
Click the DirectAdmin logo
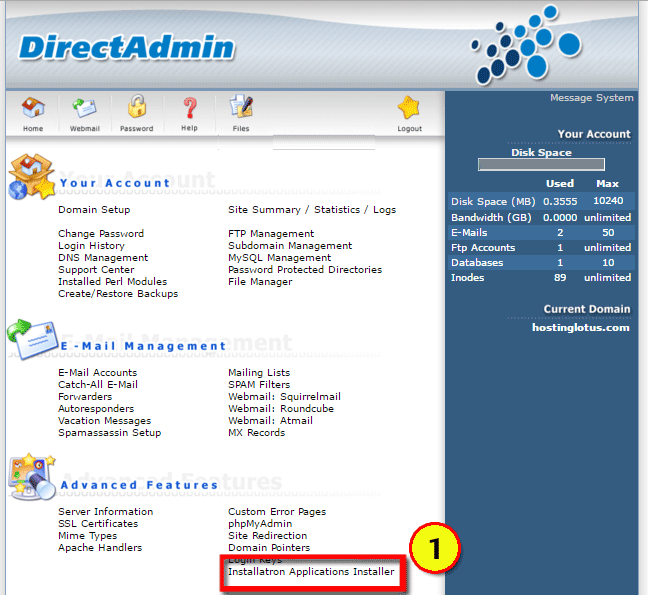(x=126, y=47)
